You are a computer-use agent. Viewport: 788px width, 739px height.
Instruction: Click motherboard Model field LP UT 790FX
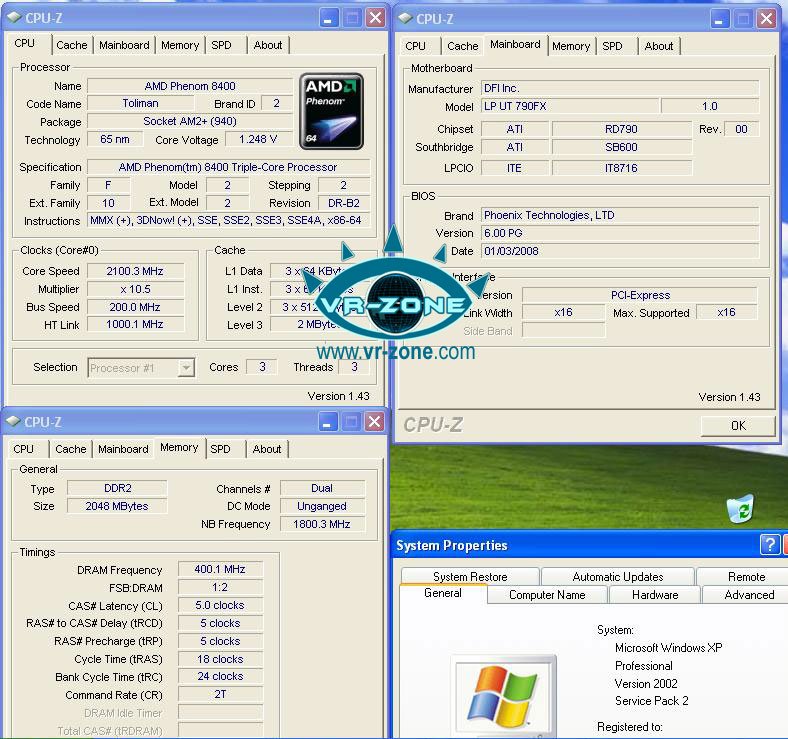(x=570, y=106)
